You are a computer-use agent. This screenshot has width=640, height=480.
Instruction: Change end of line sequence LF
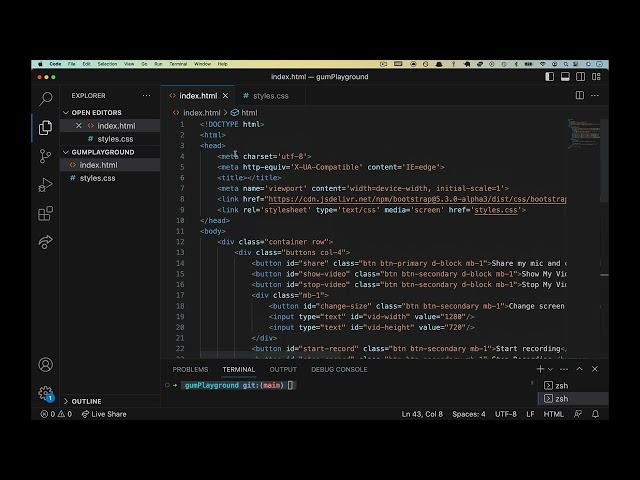click(x=530, y=414)
